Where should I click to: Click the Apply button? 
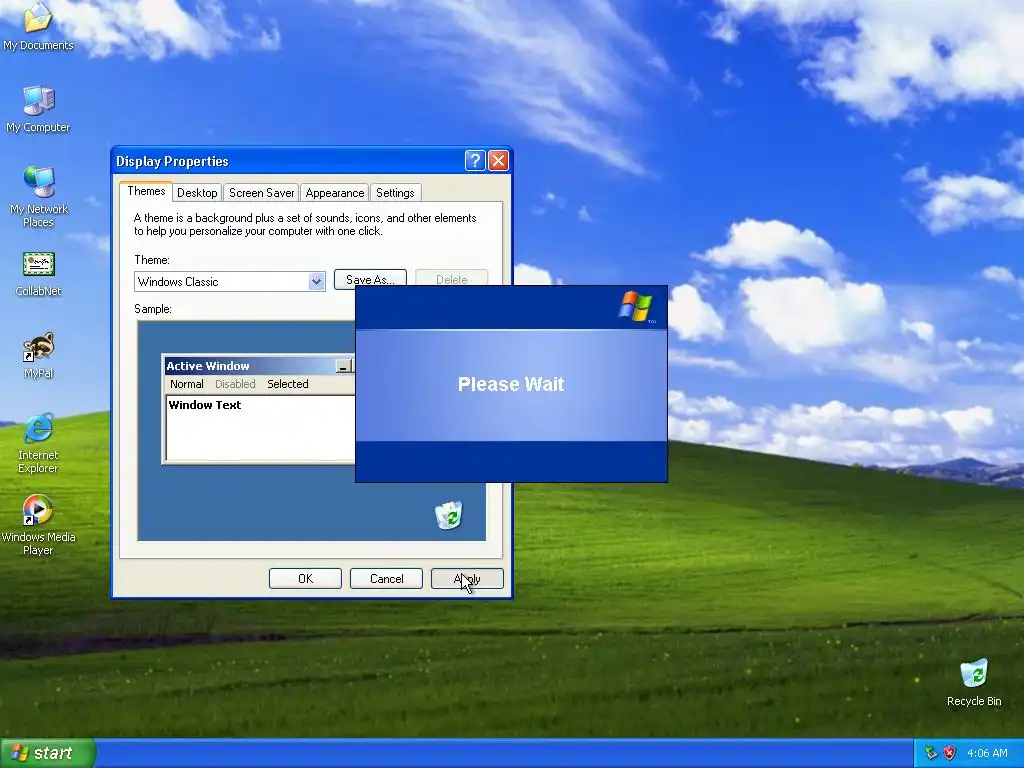pyautogui.click(x=467, y=579)
